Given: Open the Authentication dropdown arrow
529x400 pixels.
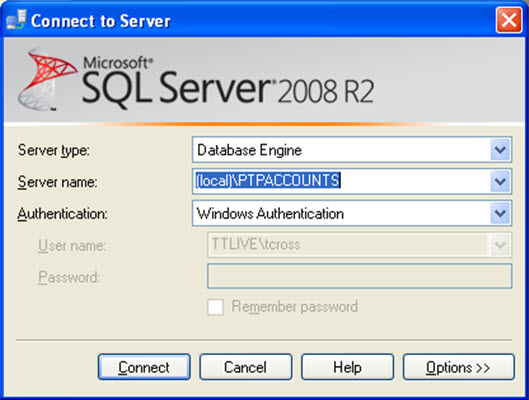Looking at the screenshot, I should click(x=500, y=213).
